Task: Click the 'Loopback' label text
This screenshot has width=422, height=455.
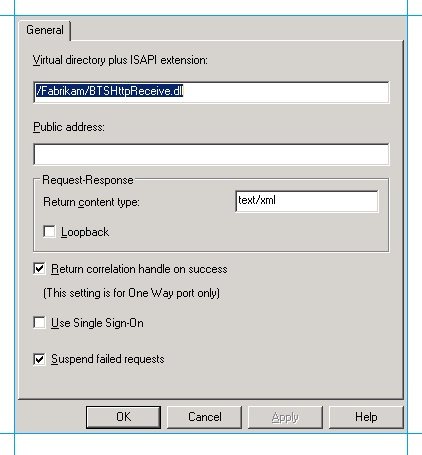Action: coord(85,232)
